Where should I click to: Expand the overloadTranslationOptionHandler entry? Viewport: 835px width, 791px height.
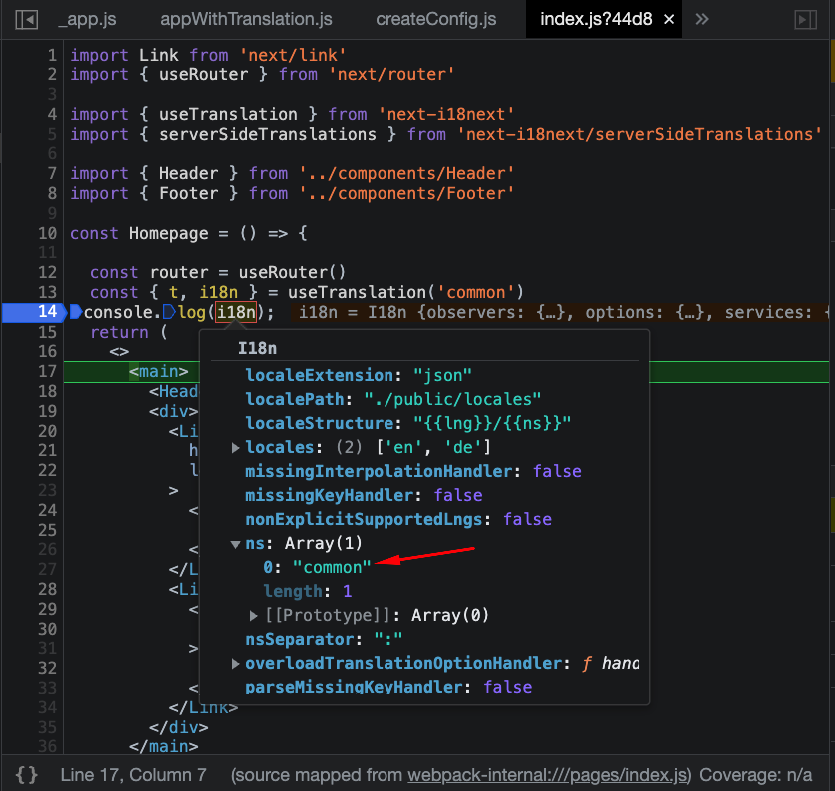click(235, 664)
